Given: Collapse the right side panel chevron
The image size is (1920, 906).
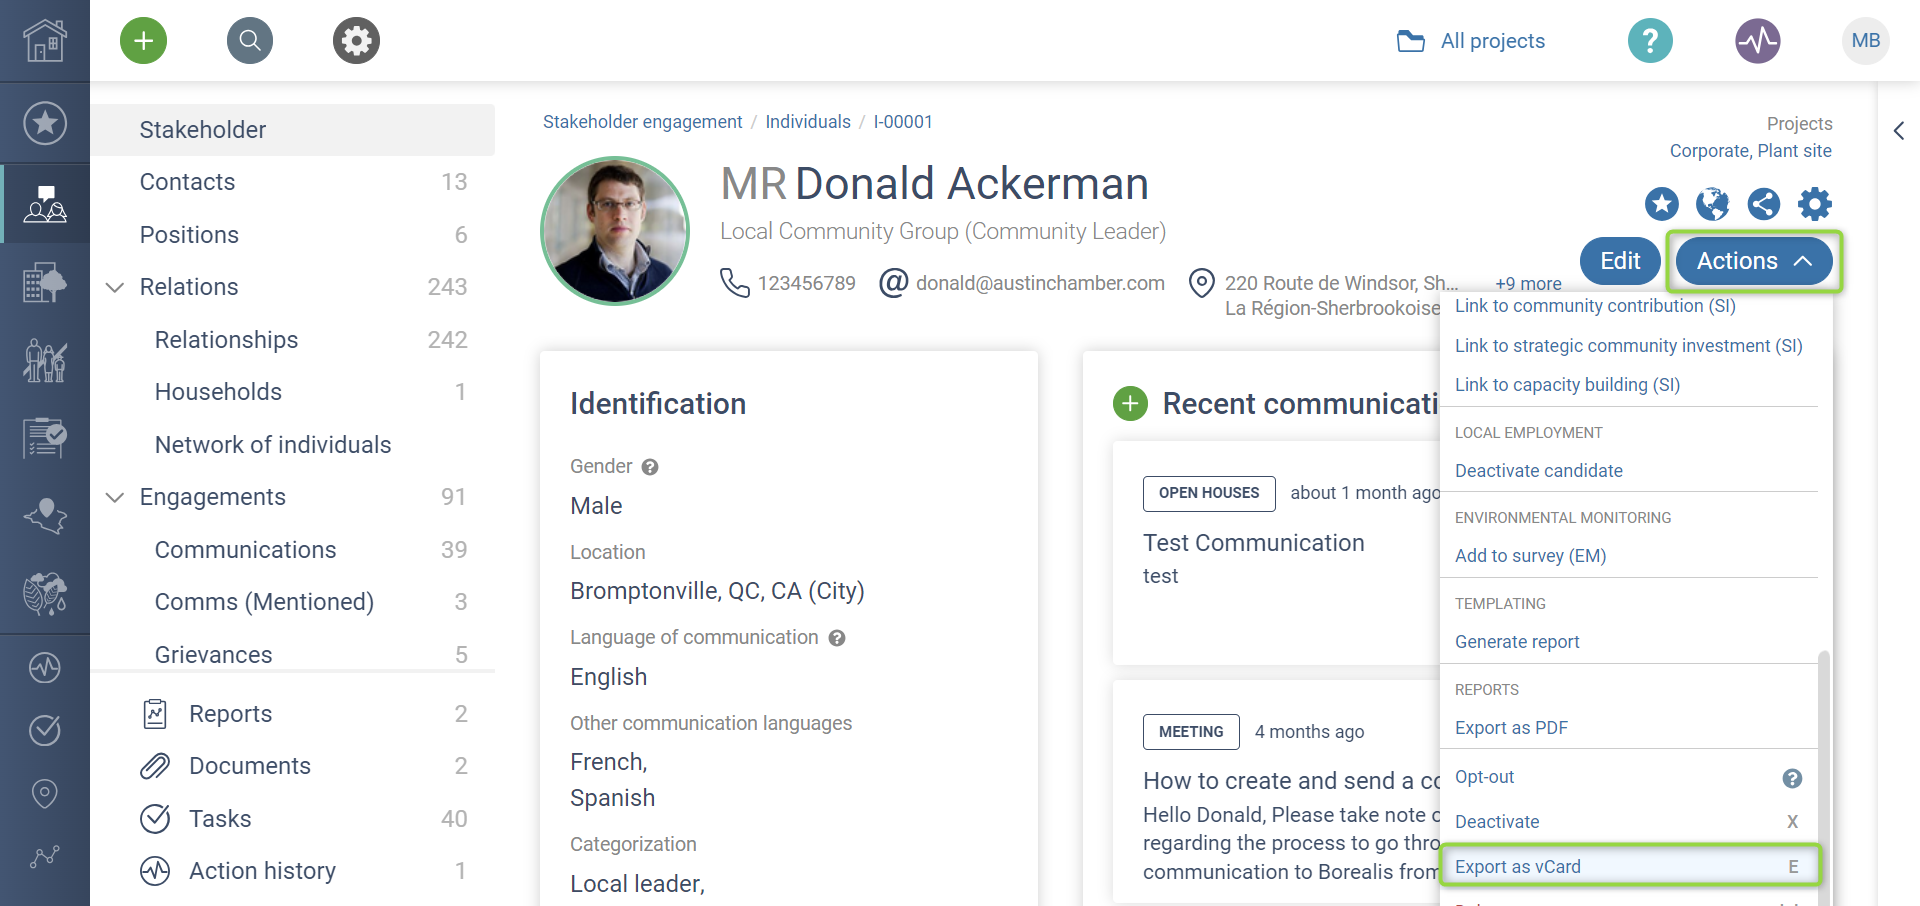Looking at the screenshot, I should (1898, 131).
